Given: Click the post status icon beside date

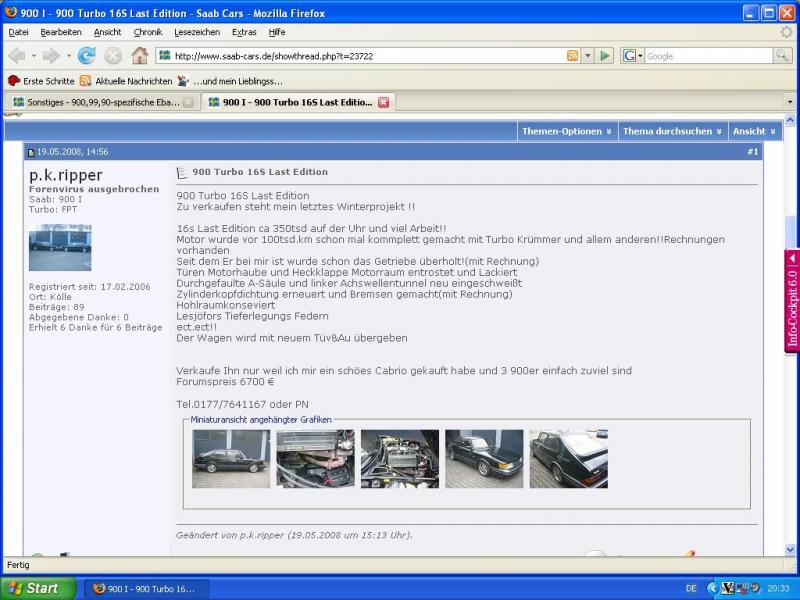Looking at the screenshot, I should [x=31, y=152].
